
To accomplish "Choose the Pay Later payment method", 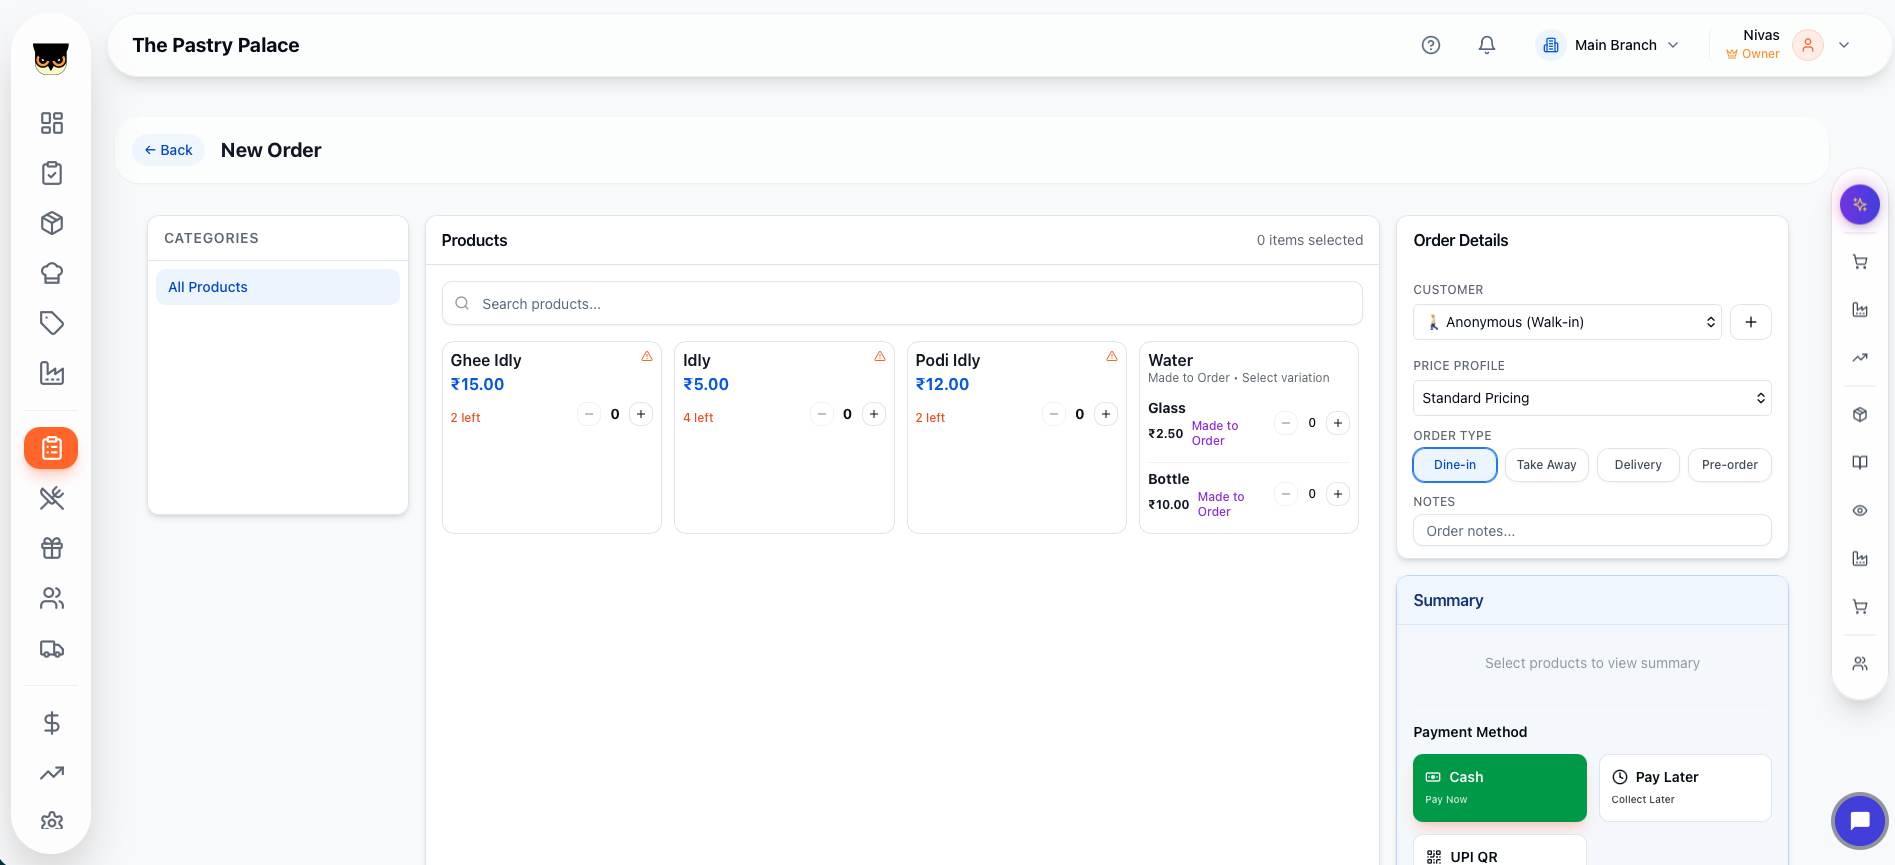I will point(1684,788).
